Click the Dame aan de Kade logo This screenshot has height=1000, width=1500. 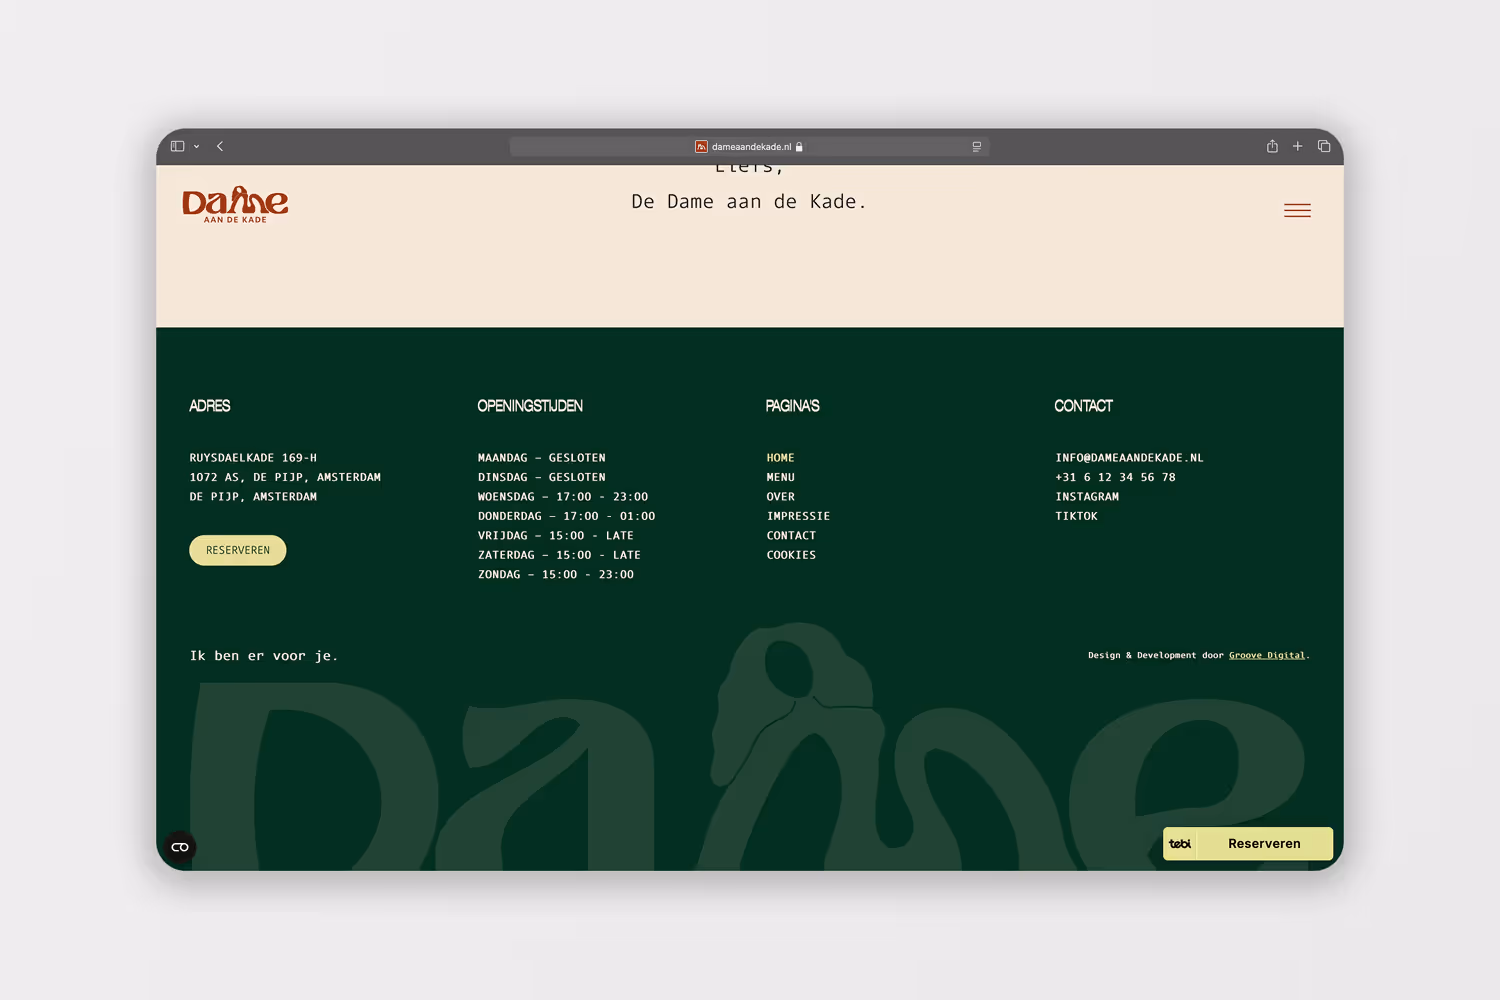click(x=235, y=204)
